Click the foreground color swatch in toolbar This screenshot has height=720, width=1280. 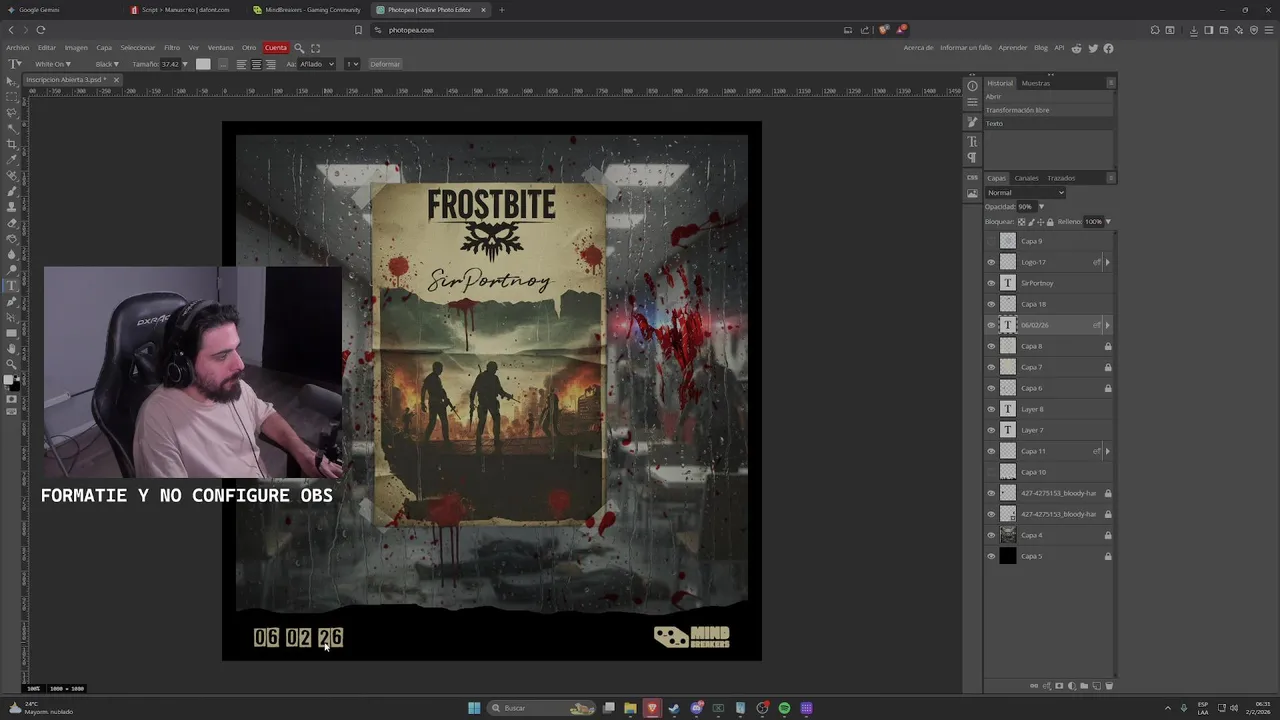coord(9,380)
